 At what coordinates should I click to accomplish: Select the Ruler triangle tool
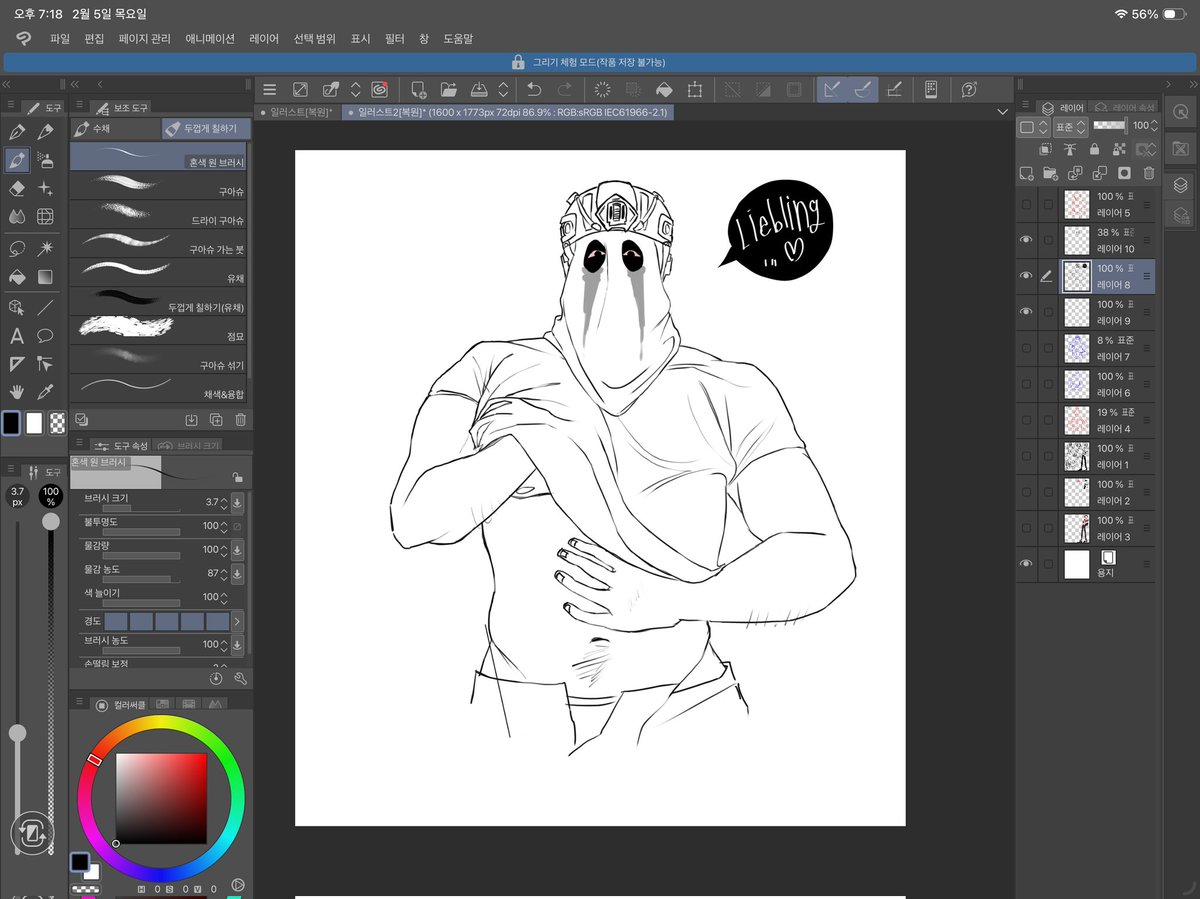(x=17, y=364)
